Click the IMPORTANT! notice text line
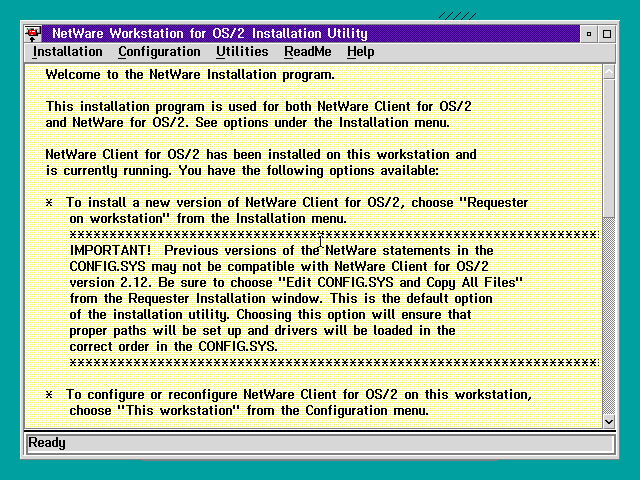The image size is (640, 480). tap(281, 250)
